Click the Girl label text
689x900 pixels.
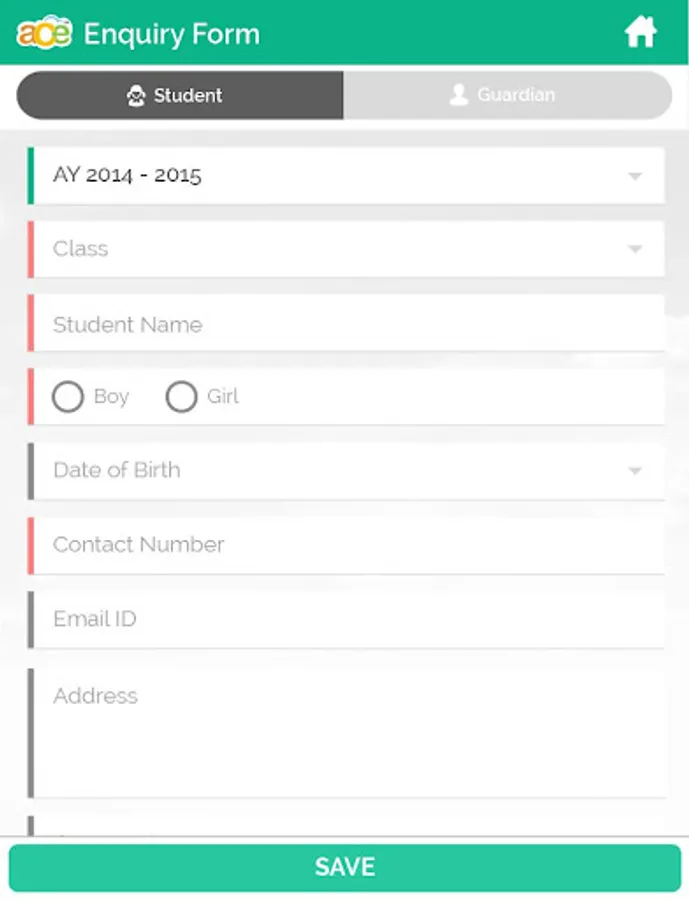pyautogui.click(x=223, y=396)
